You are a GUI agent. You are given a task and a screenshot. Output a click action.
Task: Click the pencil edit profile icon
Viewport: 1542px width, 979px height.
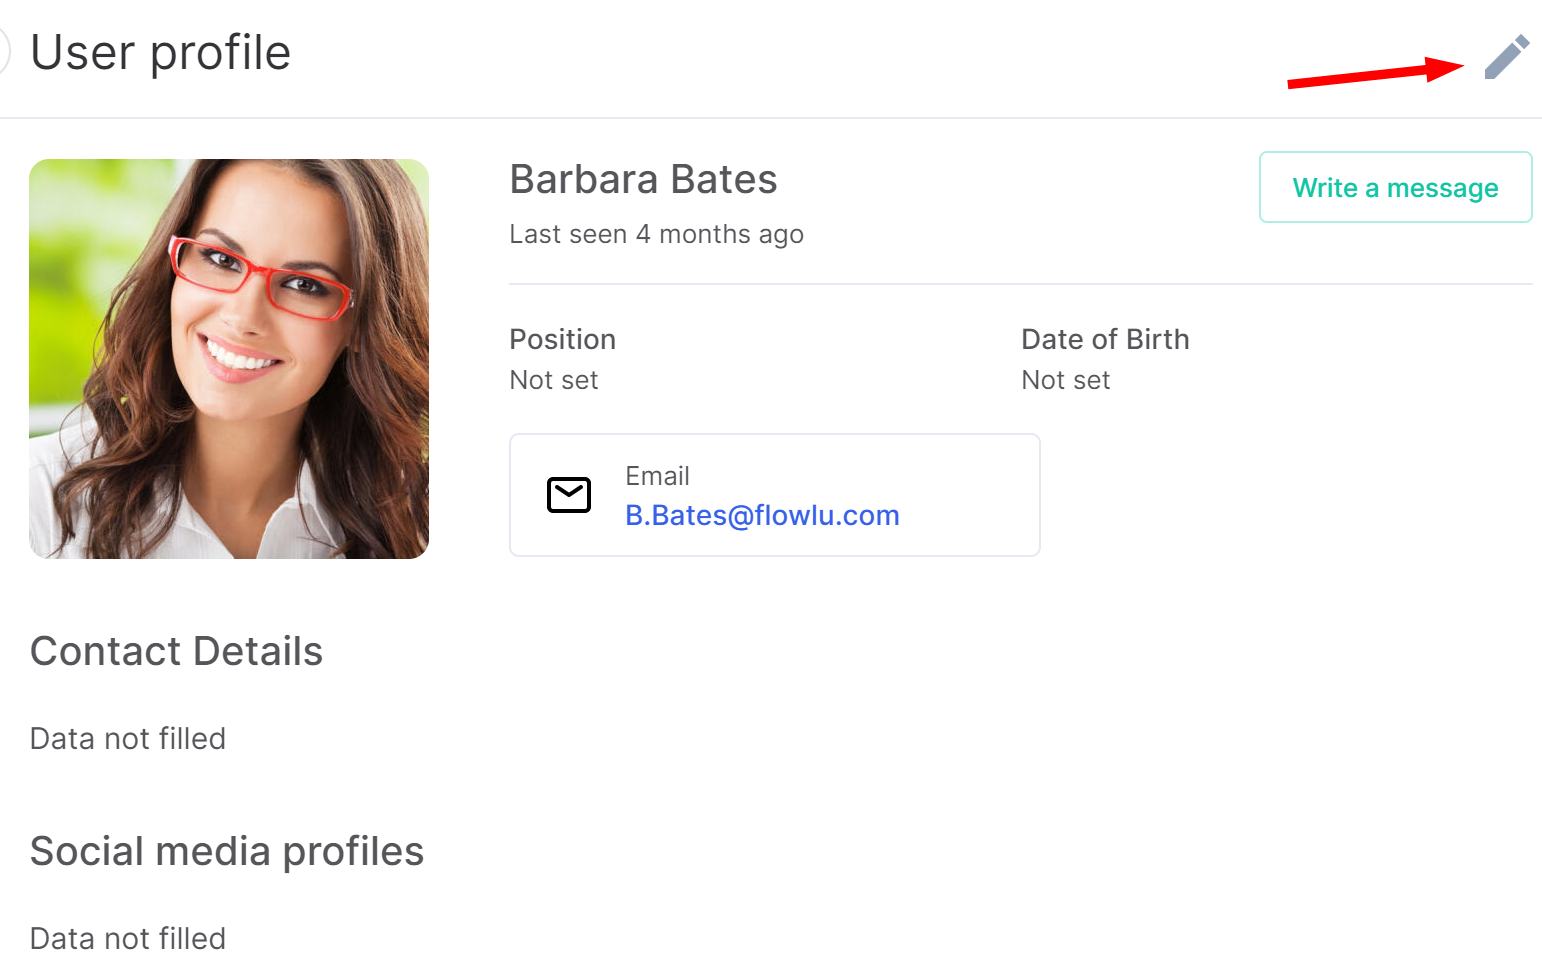[x=1507, y=56]
